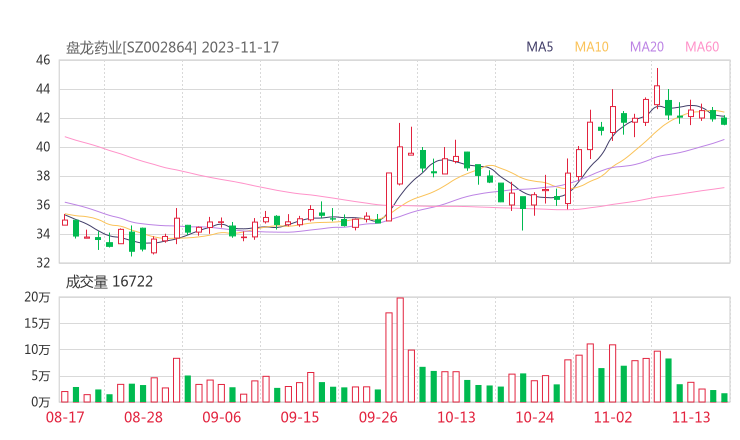The image size is (740, 440).
Task: Click the price axis value 44
Action: tap(43, 89)
